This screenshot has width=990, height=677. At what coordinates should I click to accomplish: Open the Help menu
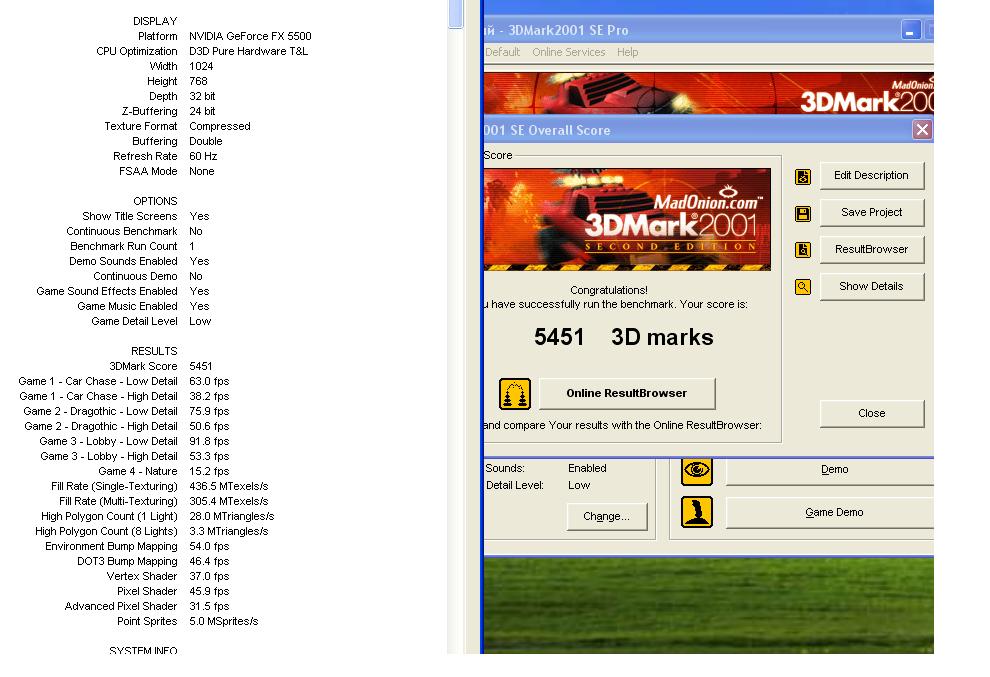[x=627, y=52]
